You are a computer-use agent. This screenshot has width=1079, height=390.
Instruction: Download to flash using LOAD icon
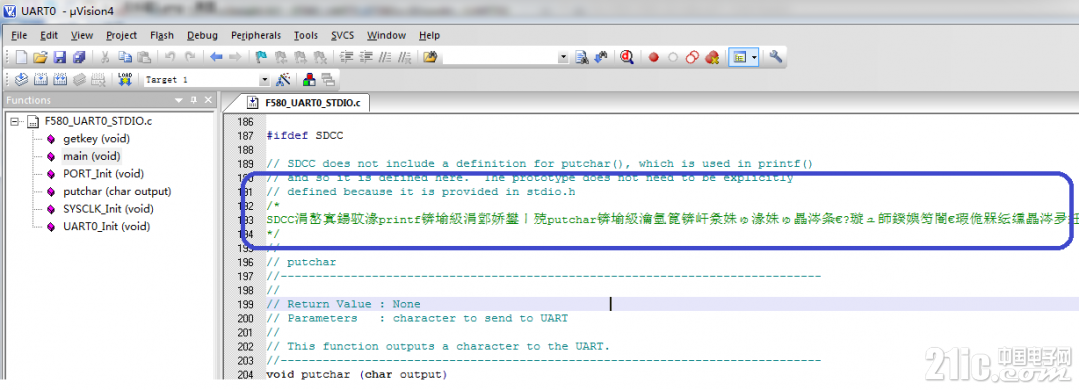[x=125, y=80]
